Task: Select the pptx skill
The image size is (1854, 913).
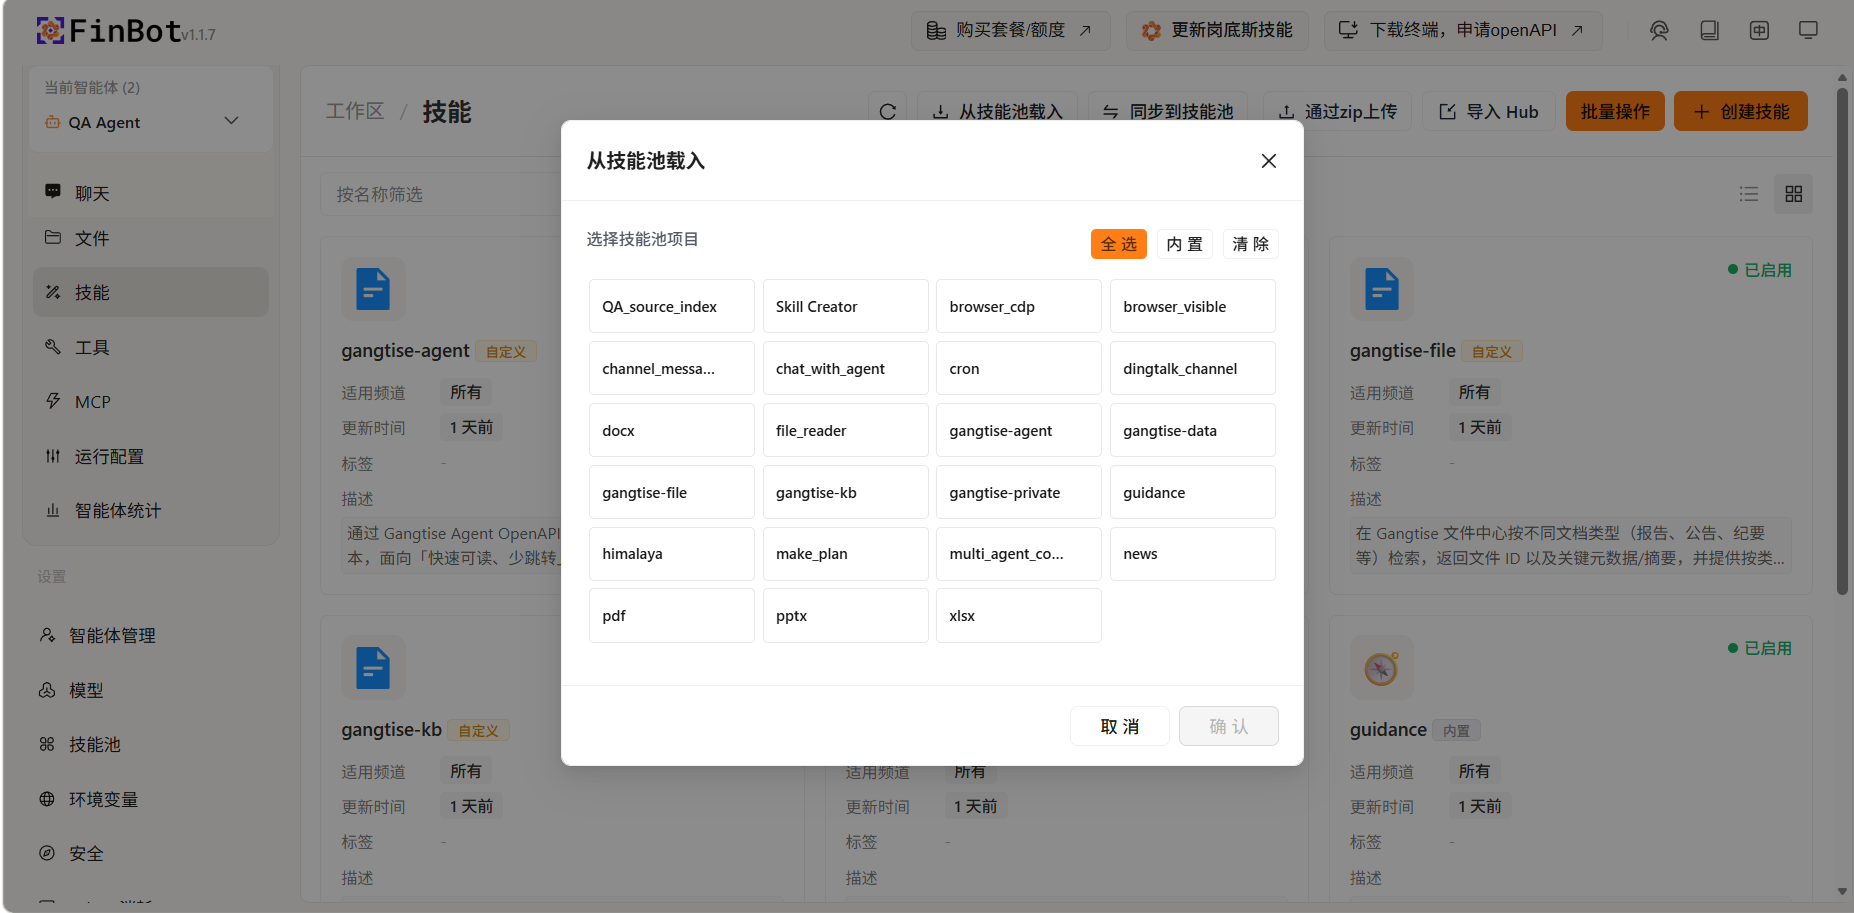Action: click(845, 615)
